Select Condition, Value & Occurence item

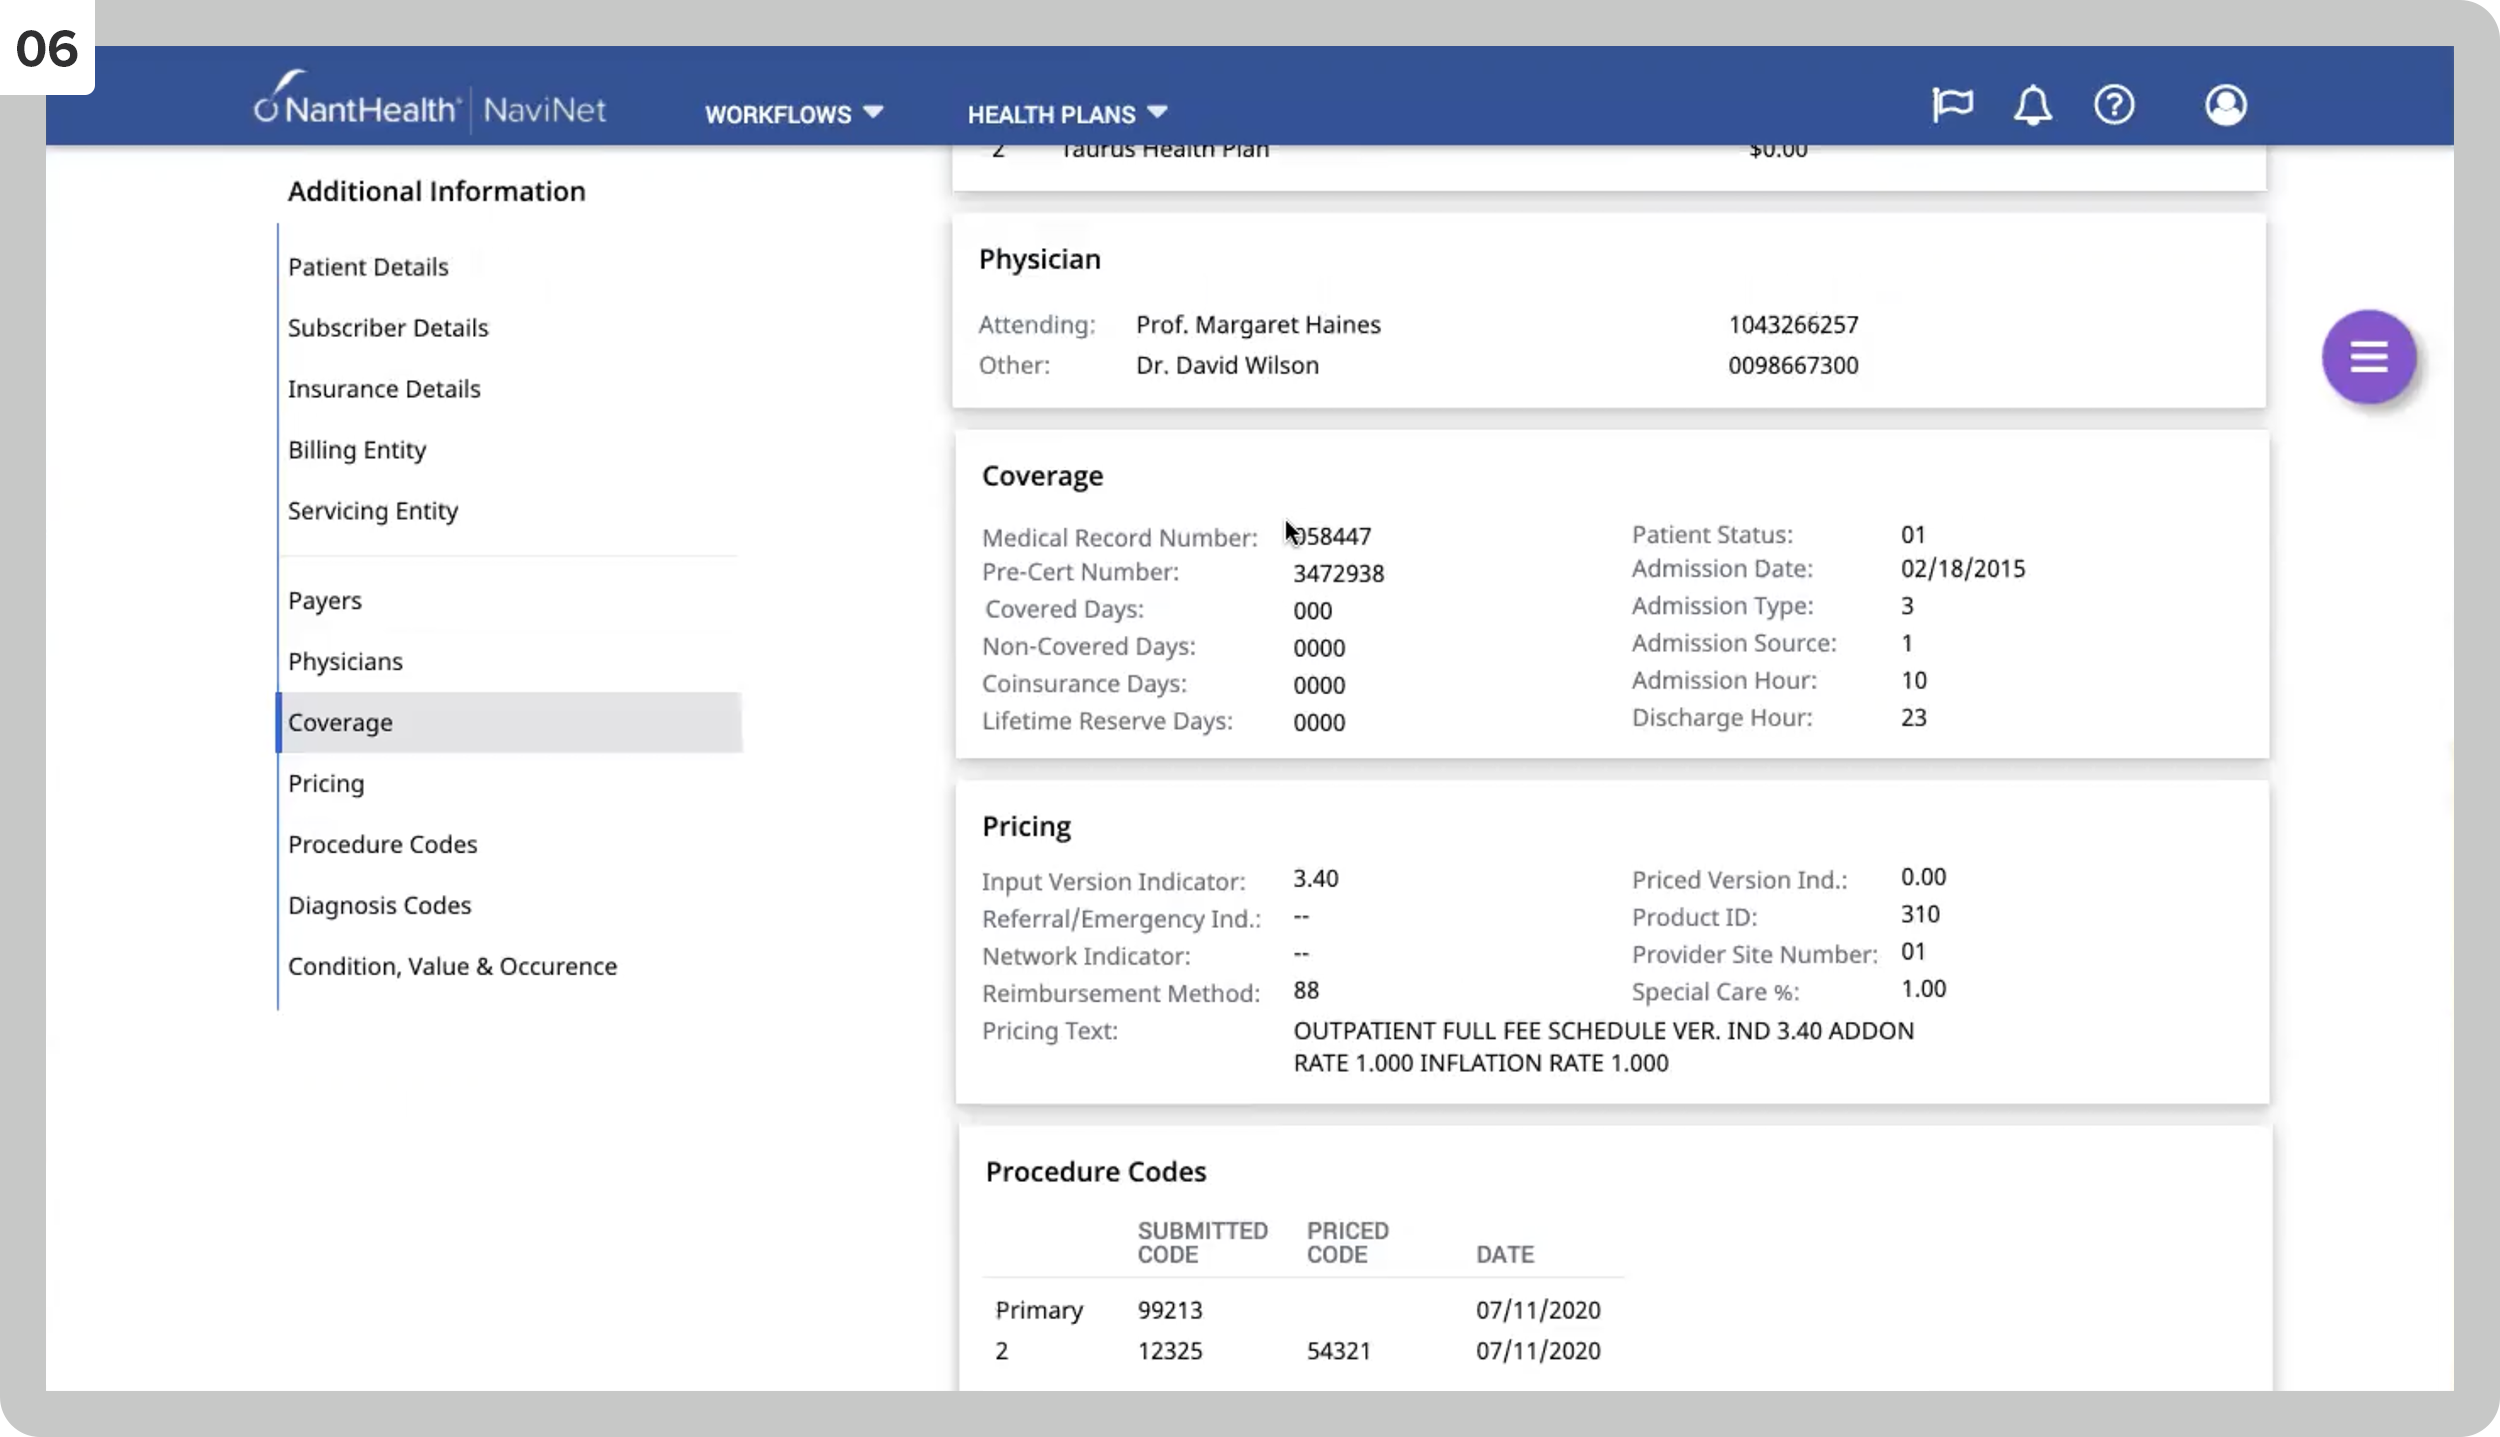452,966
